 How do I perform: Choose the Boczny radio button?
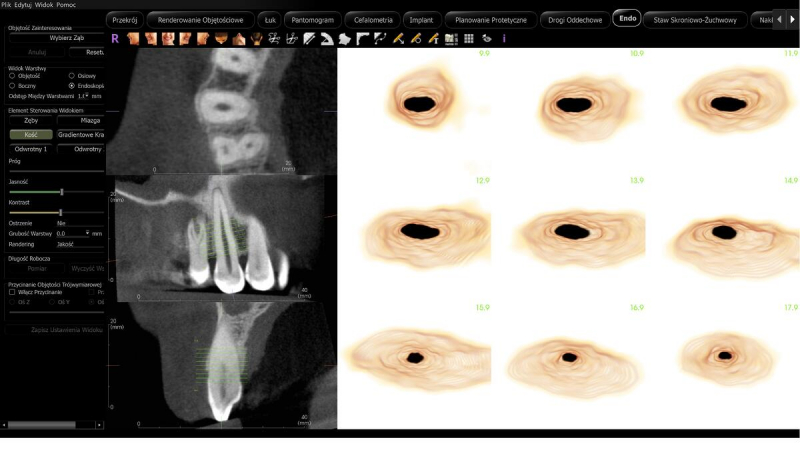click(x=12, y=86)
